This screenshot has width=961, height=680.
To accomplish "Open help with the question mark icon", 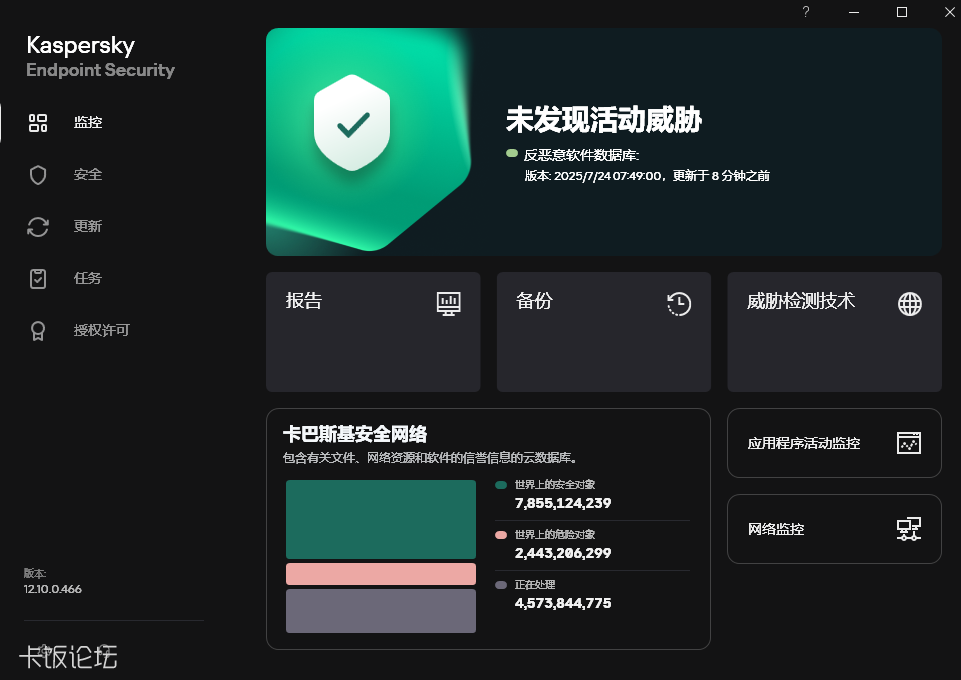I will (x=806, y=12).
